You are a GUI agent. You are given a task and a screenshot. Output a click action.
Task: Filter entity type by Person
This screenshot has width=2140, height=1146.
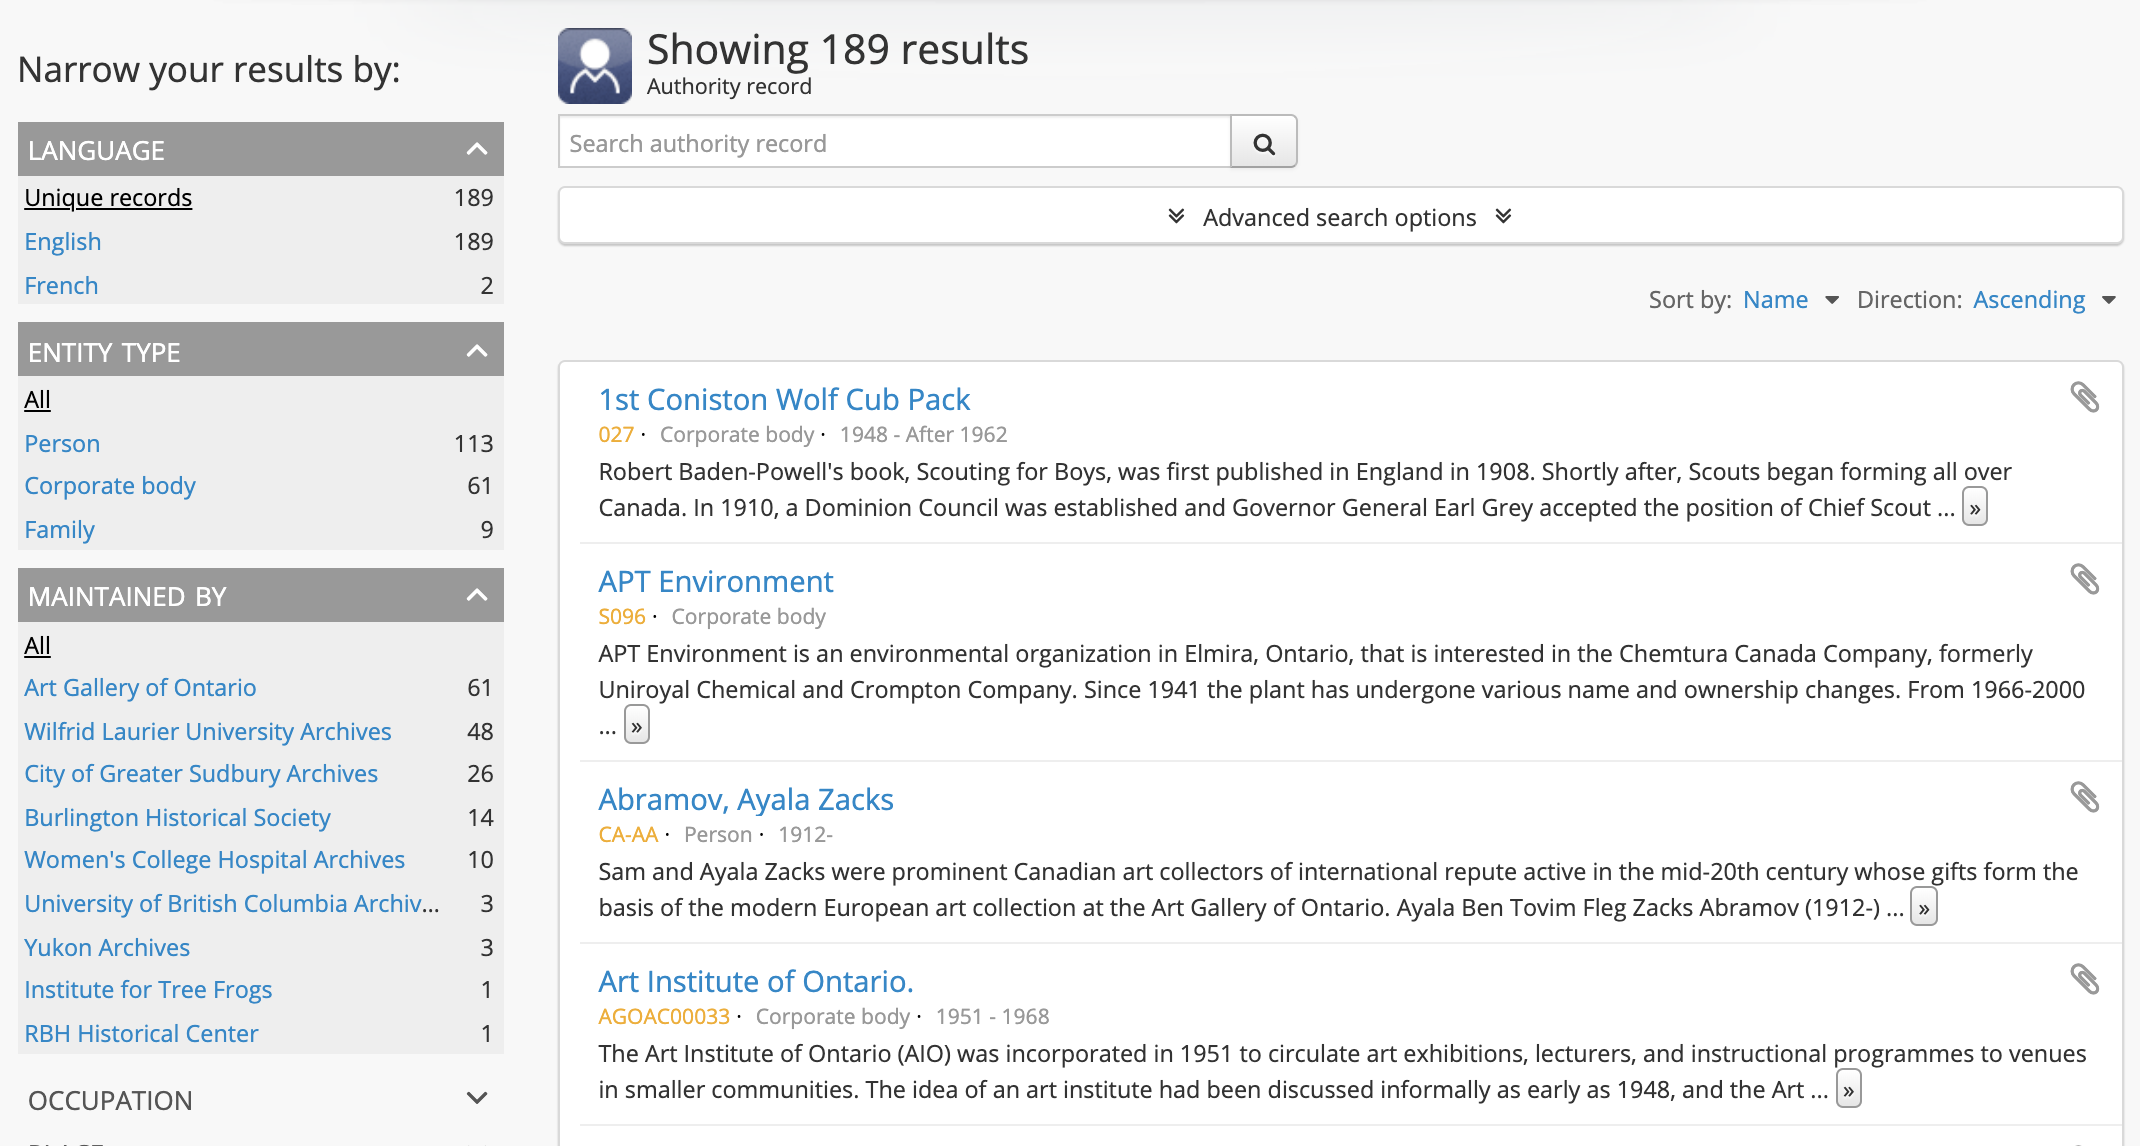point(62,444)
